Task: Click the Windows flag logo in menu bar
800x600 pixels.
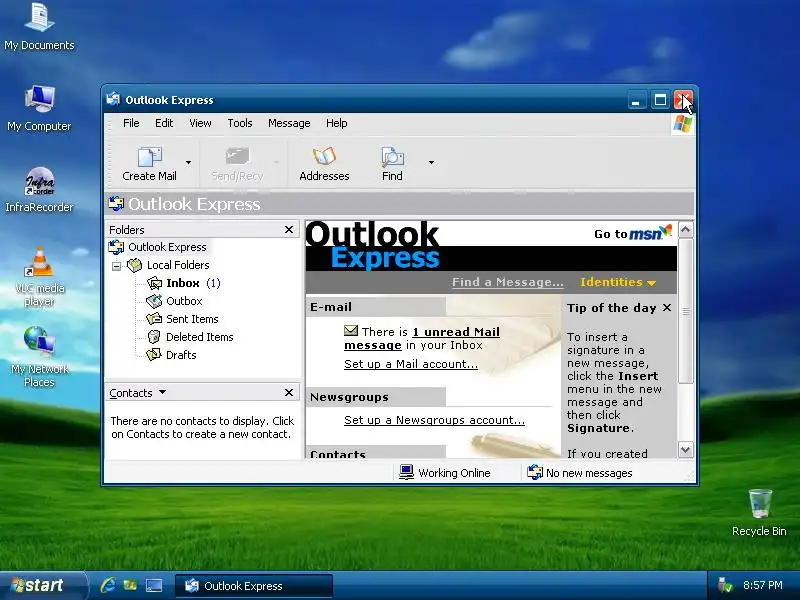Action: click(x=683, y=124)
